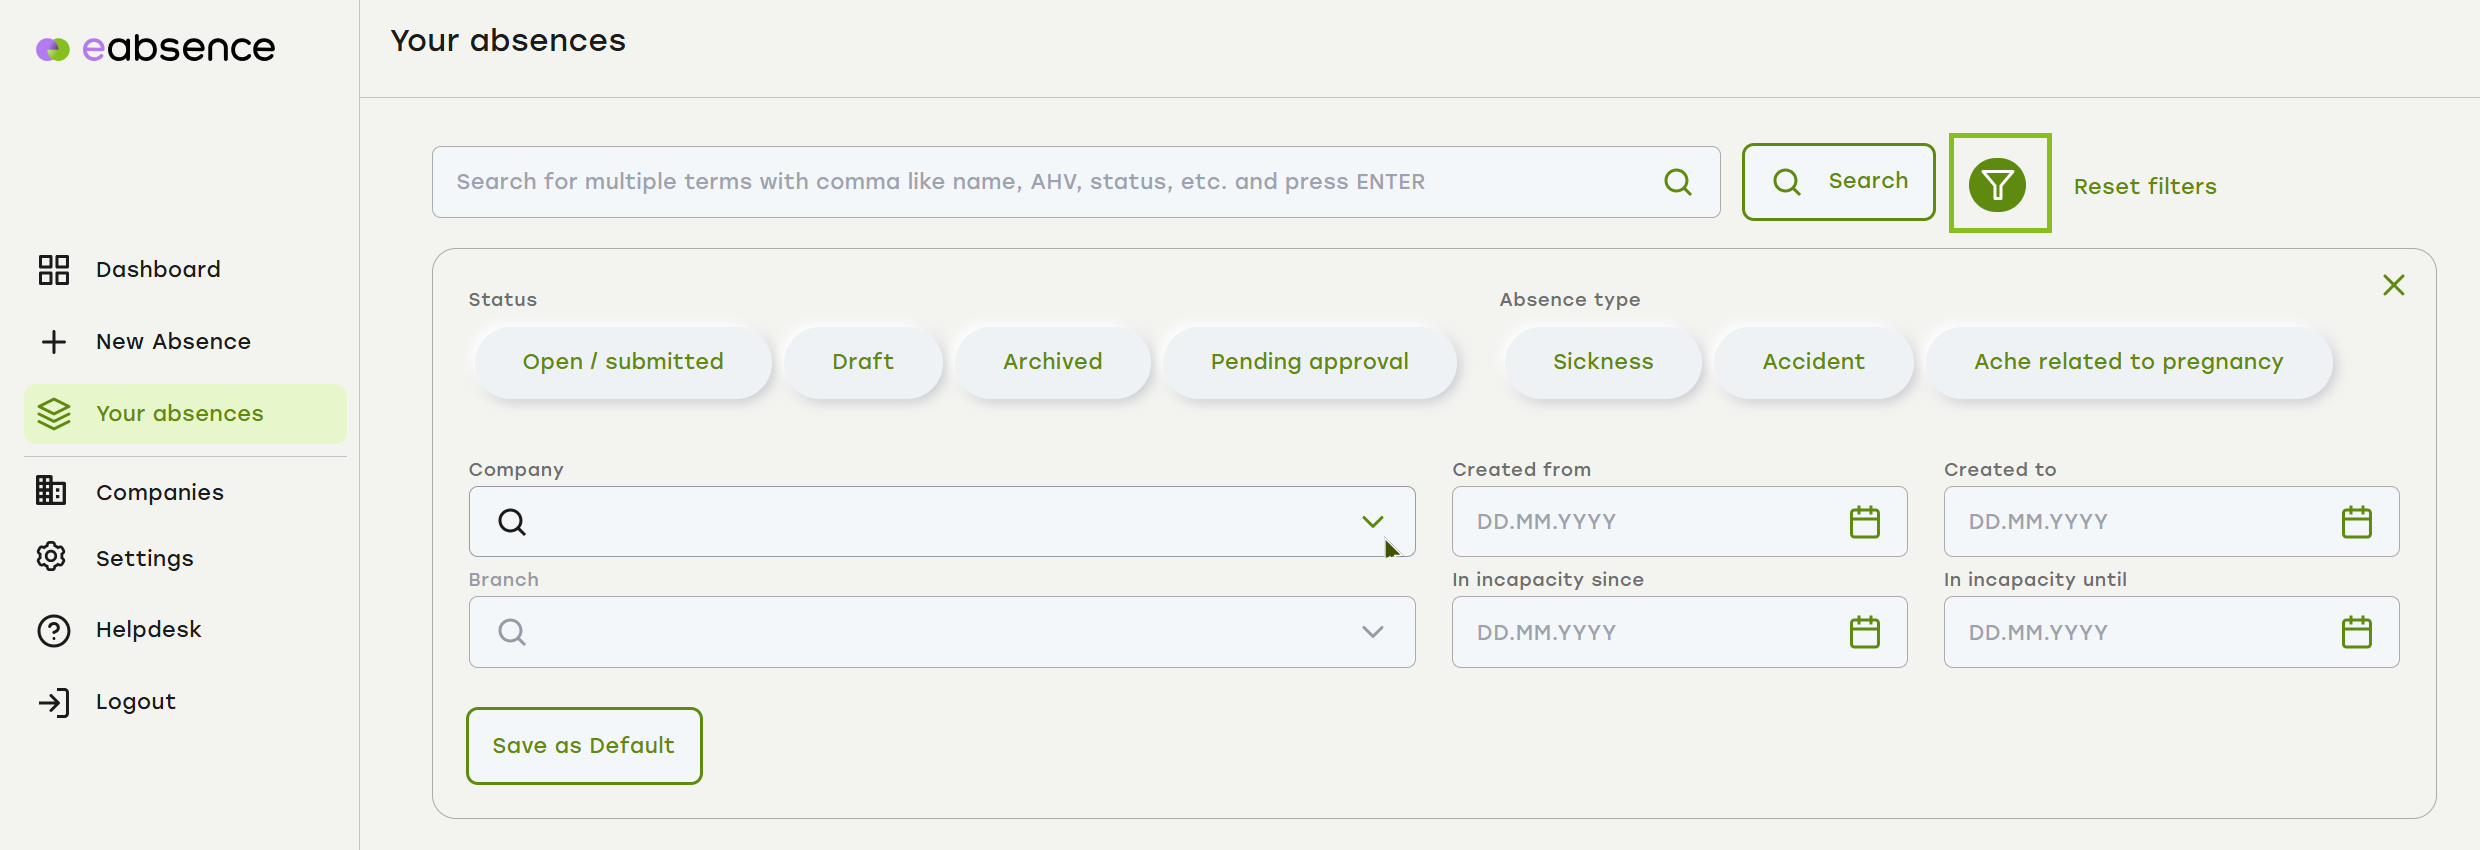Click the eabsence logo

(156, 48)
